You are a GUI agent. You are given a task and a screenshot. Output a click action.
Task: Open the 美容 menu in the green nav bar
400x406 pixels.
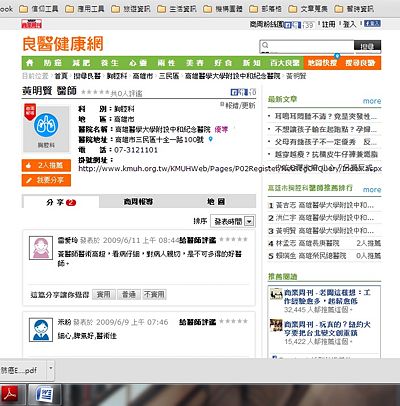coord(195,63)
